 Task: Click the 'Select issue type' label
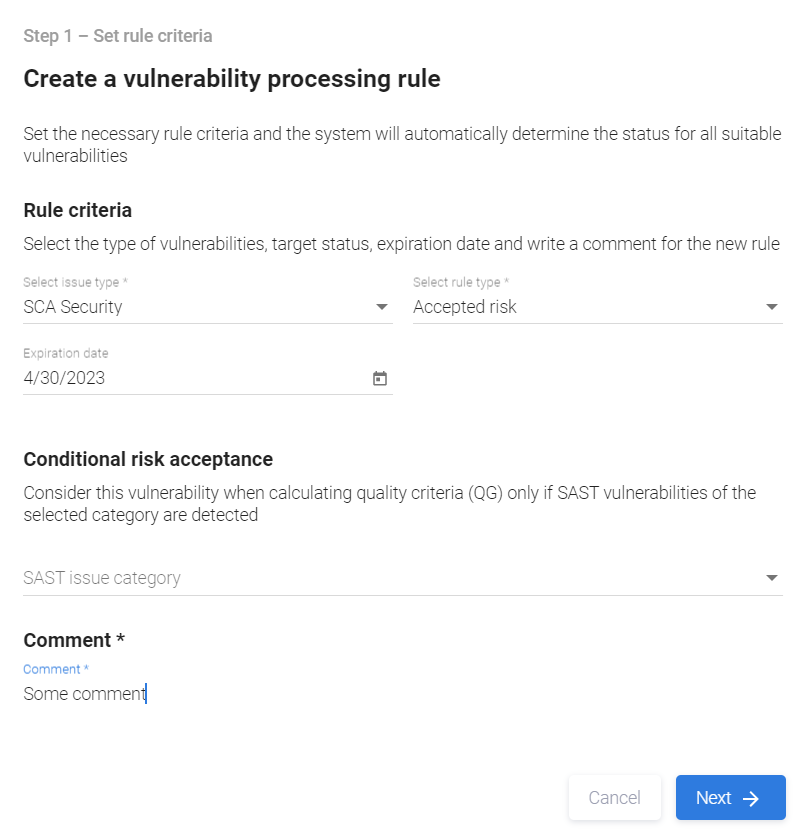75,283
